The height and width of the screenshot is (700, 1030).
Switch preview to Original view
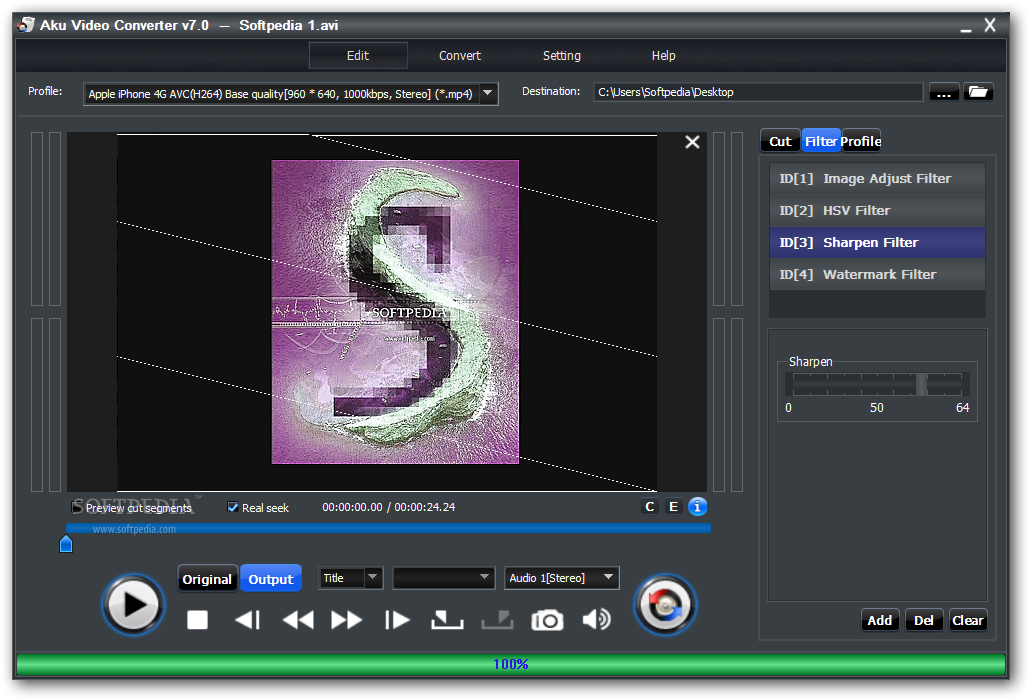pyautogui.click(x=207, y=579)
